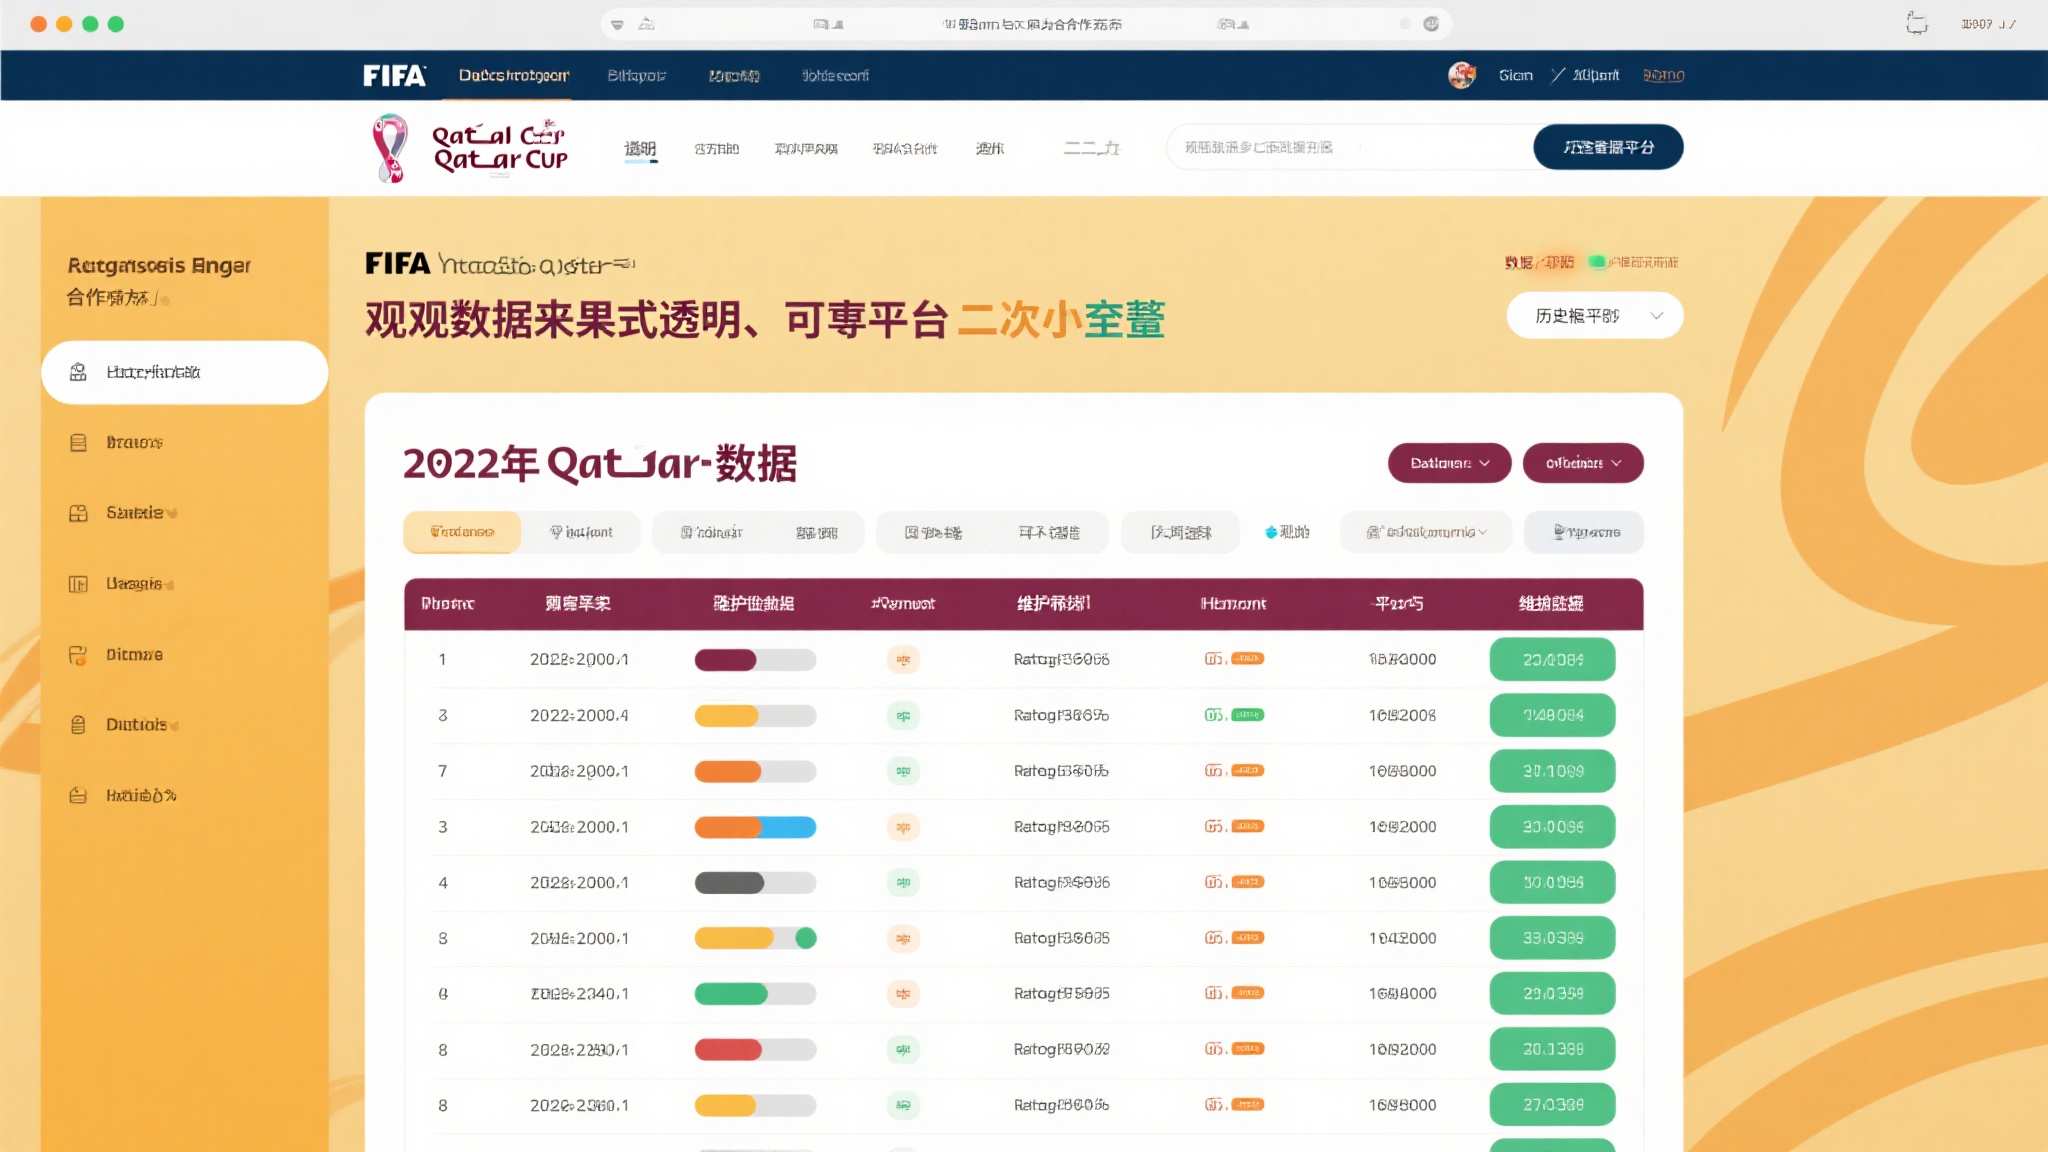Viewport: 2048px width, 1152px height.
Task: Expand the history dropdown at top right
Action: tap(1594, 315)
